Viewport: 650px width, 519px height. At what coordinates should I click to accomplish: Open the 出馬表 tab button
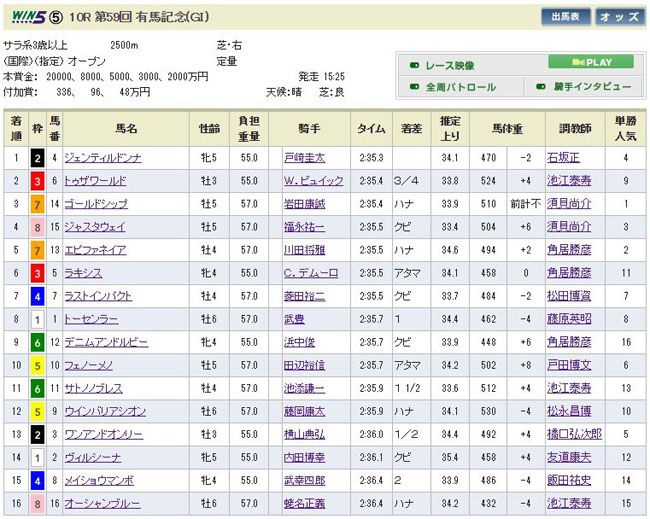(x=566, y=17)
